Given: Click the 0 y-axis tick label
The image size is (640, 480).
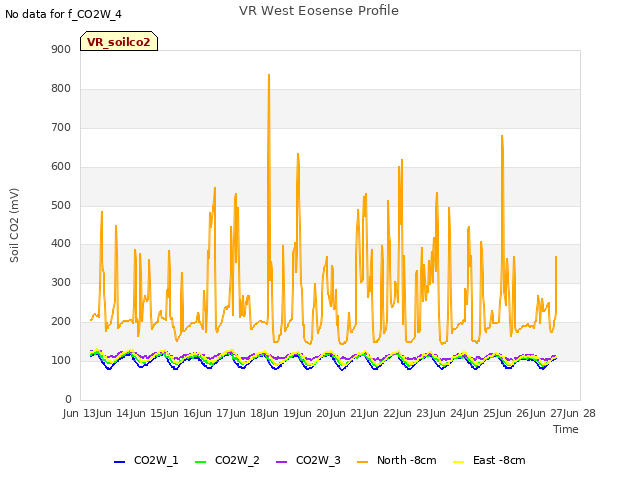Looking at the screenshot, I should (68, 399).
